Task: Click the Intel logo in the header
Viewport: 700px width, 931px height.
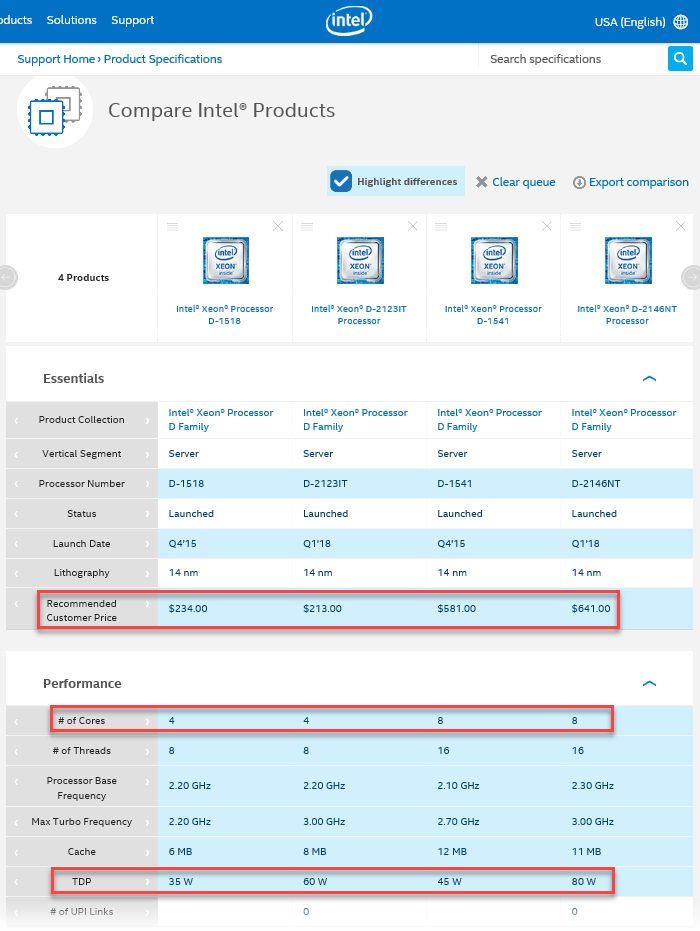Action: pos(349,21)
